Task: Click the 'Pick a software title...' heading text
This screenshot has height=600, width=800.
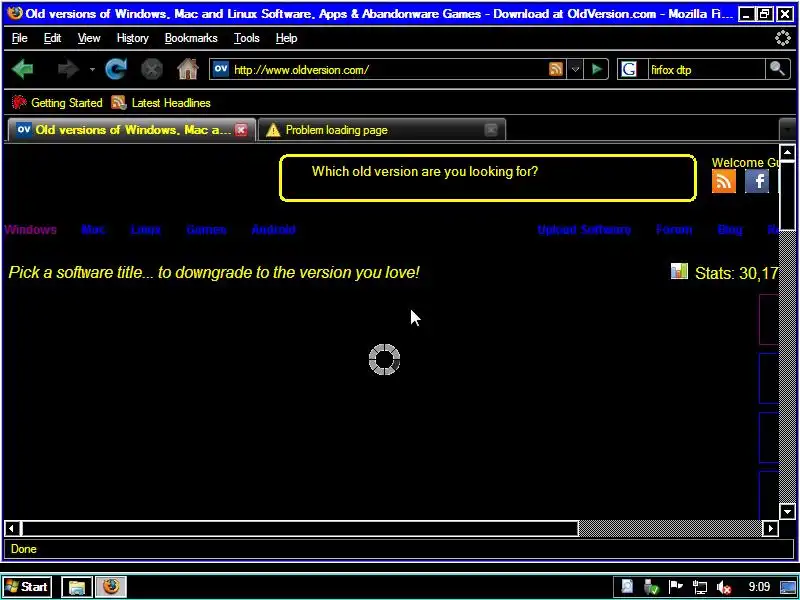Action: point(214,272)
